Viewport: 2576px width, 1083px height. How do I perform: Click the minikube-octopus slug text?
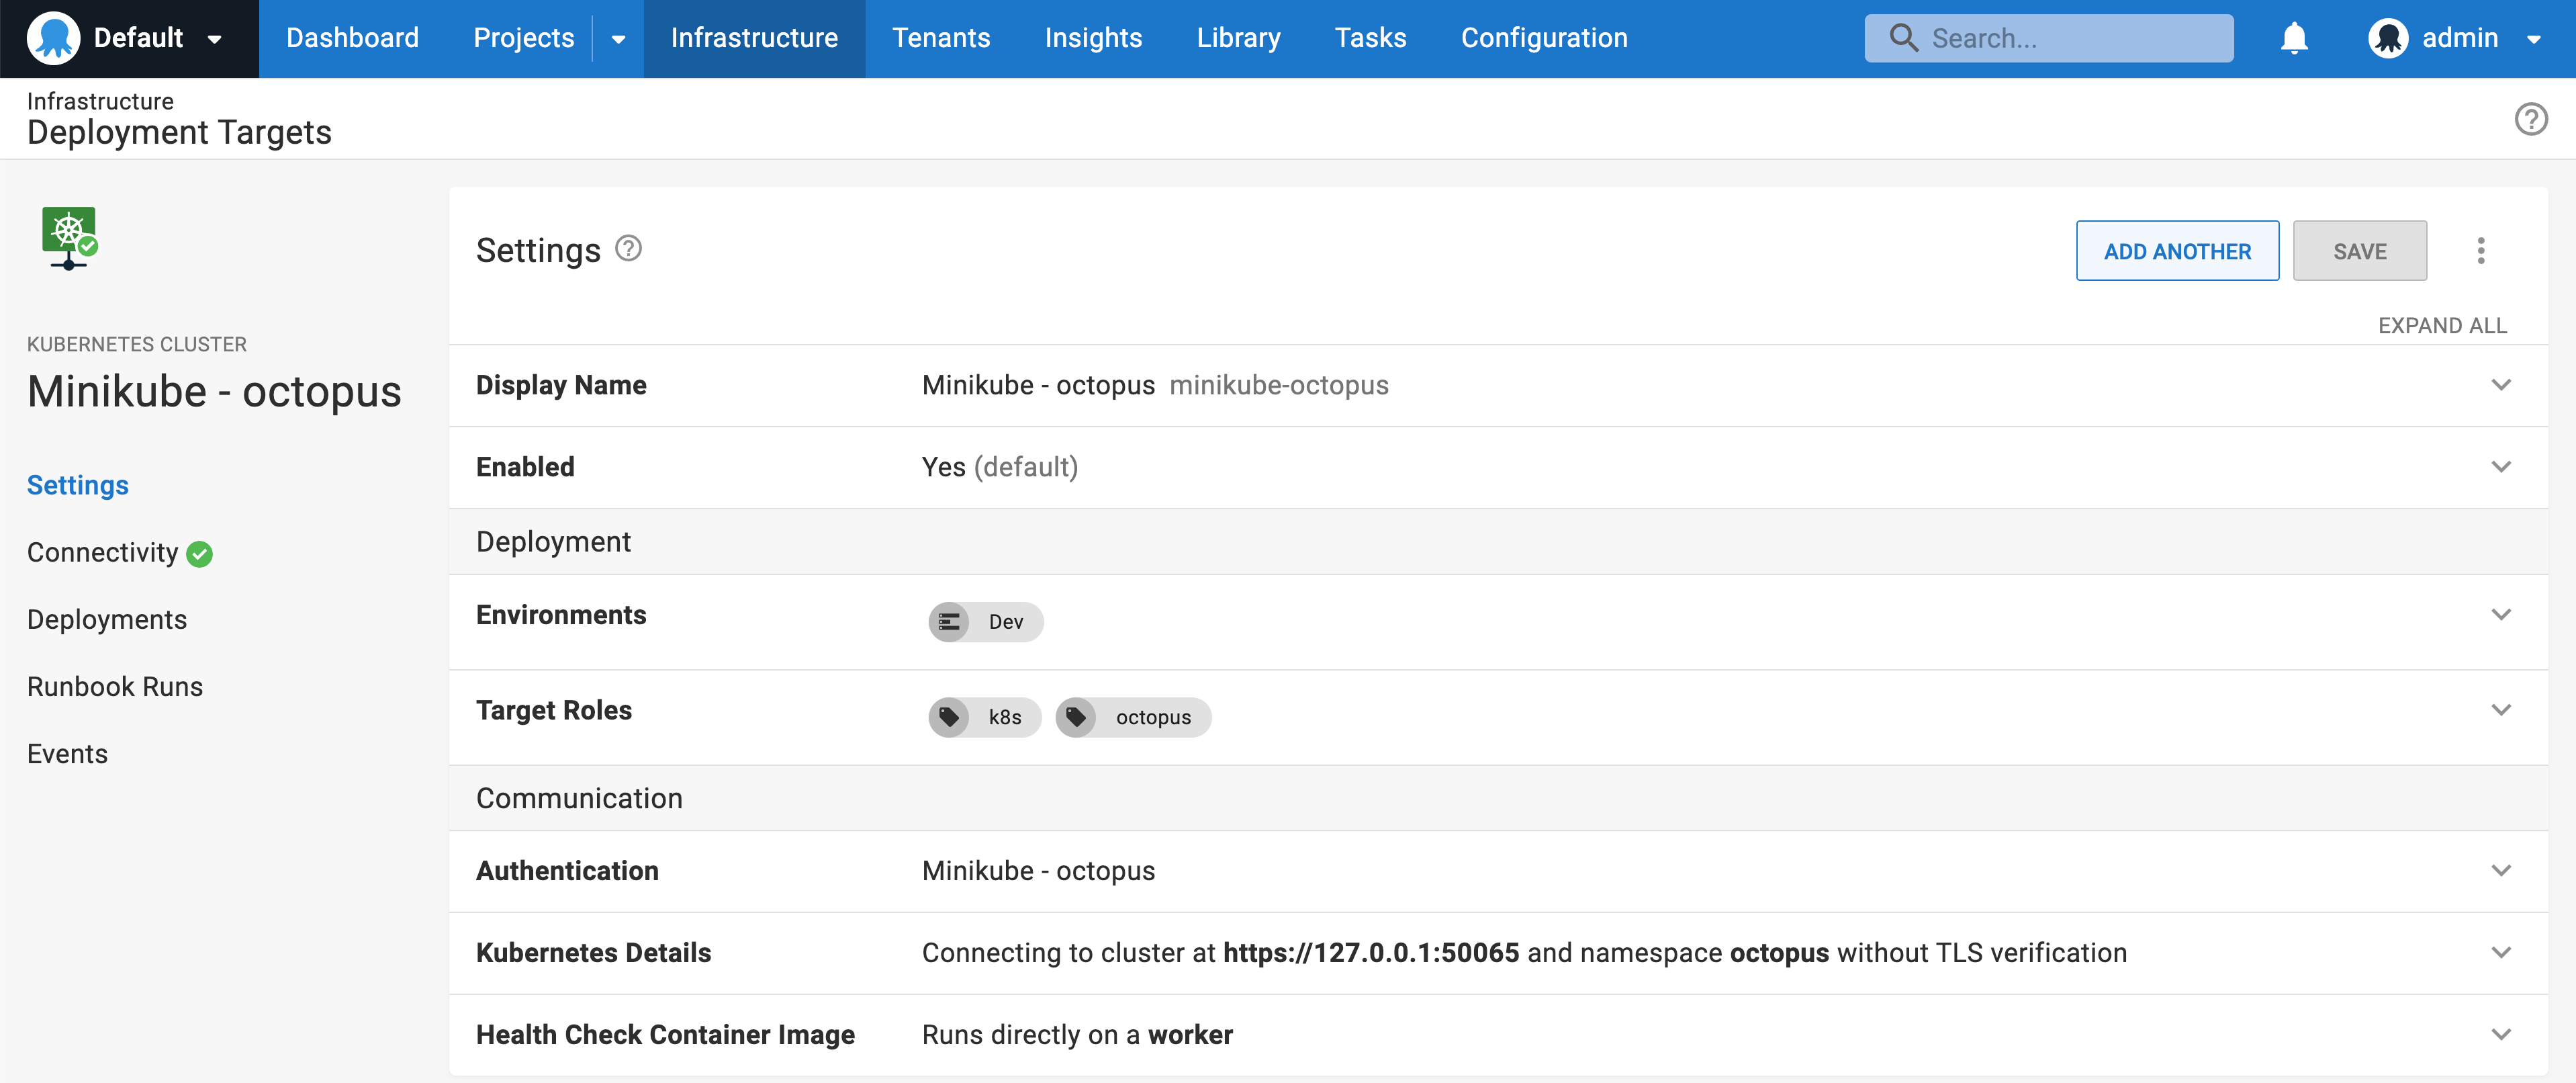1279,385
